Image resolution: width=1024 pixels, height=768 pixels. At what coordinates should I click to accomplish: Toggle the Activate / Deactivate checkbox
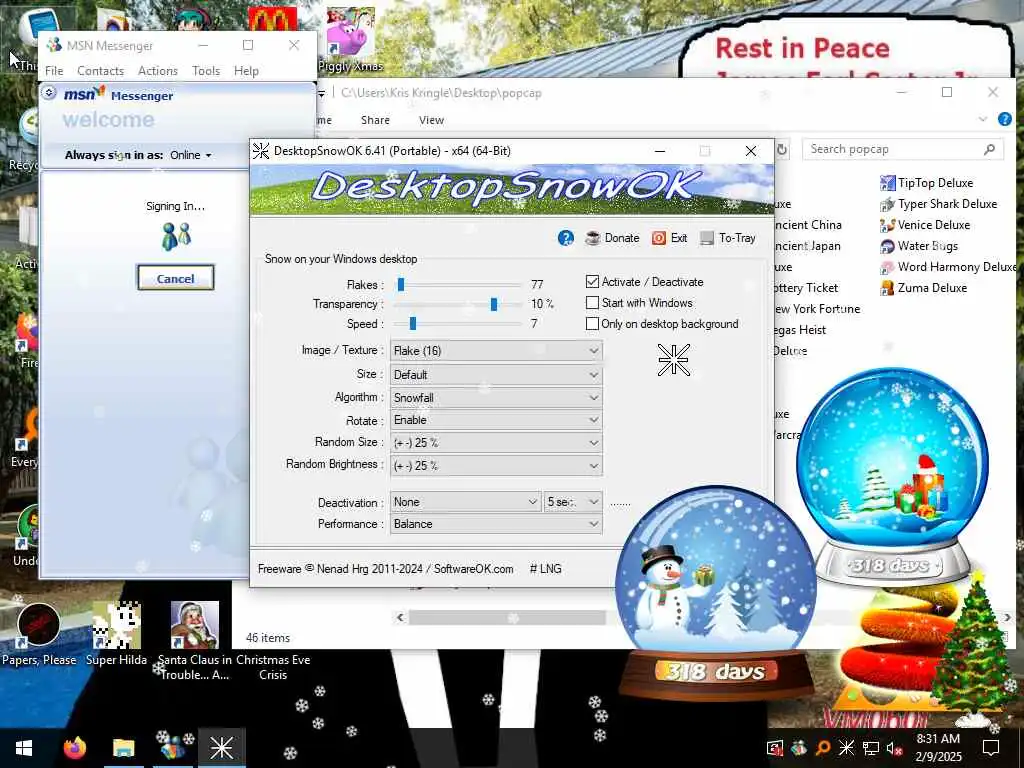pyautogui.click(x=592, y=282)
